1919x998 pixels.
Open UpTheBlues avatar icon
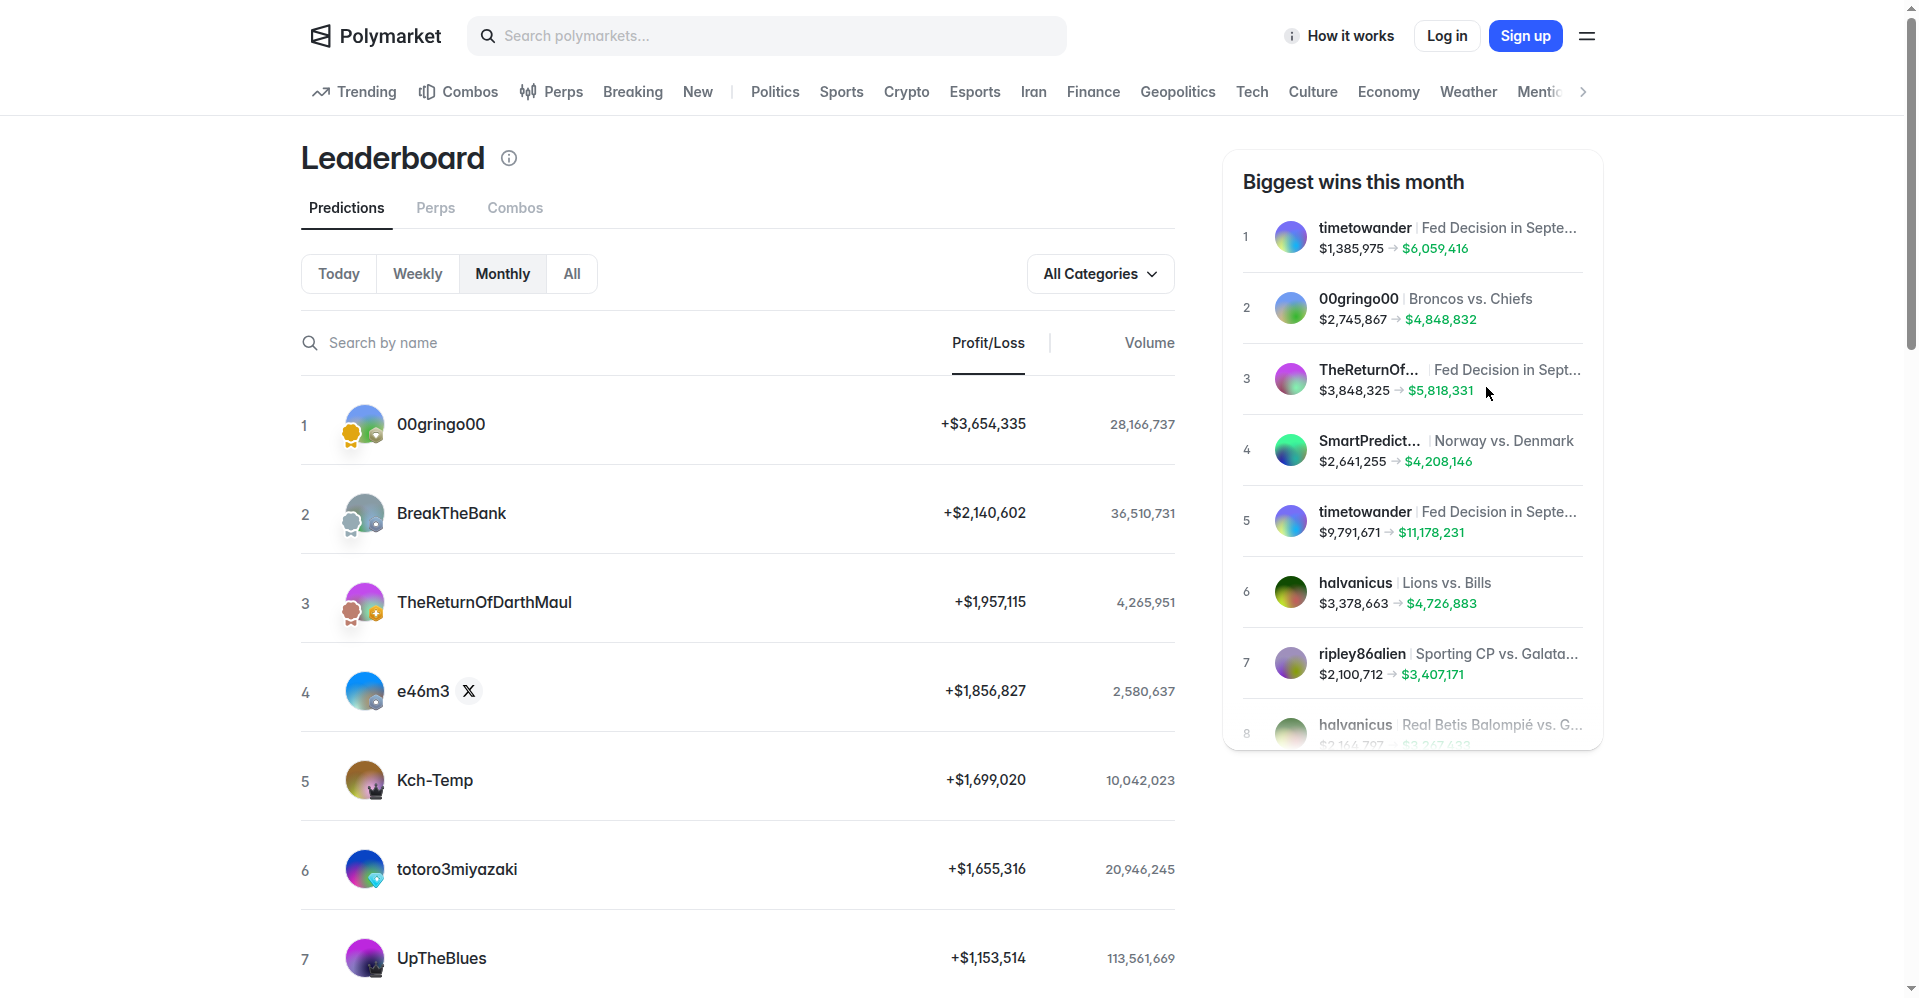pyautogui.click(x=365, y=958)
